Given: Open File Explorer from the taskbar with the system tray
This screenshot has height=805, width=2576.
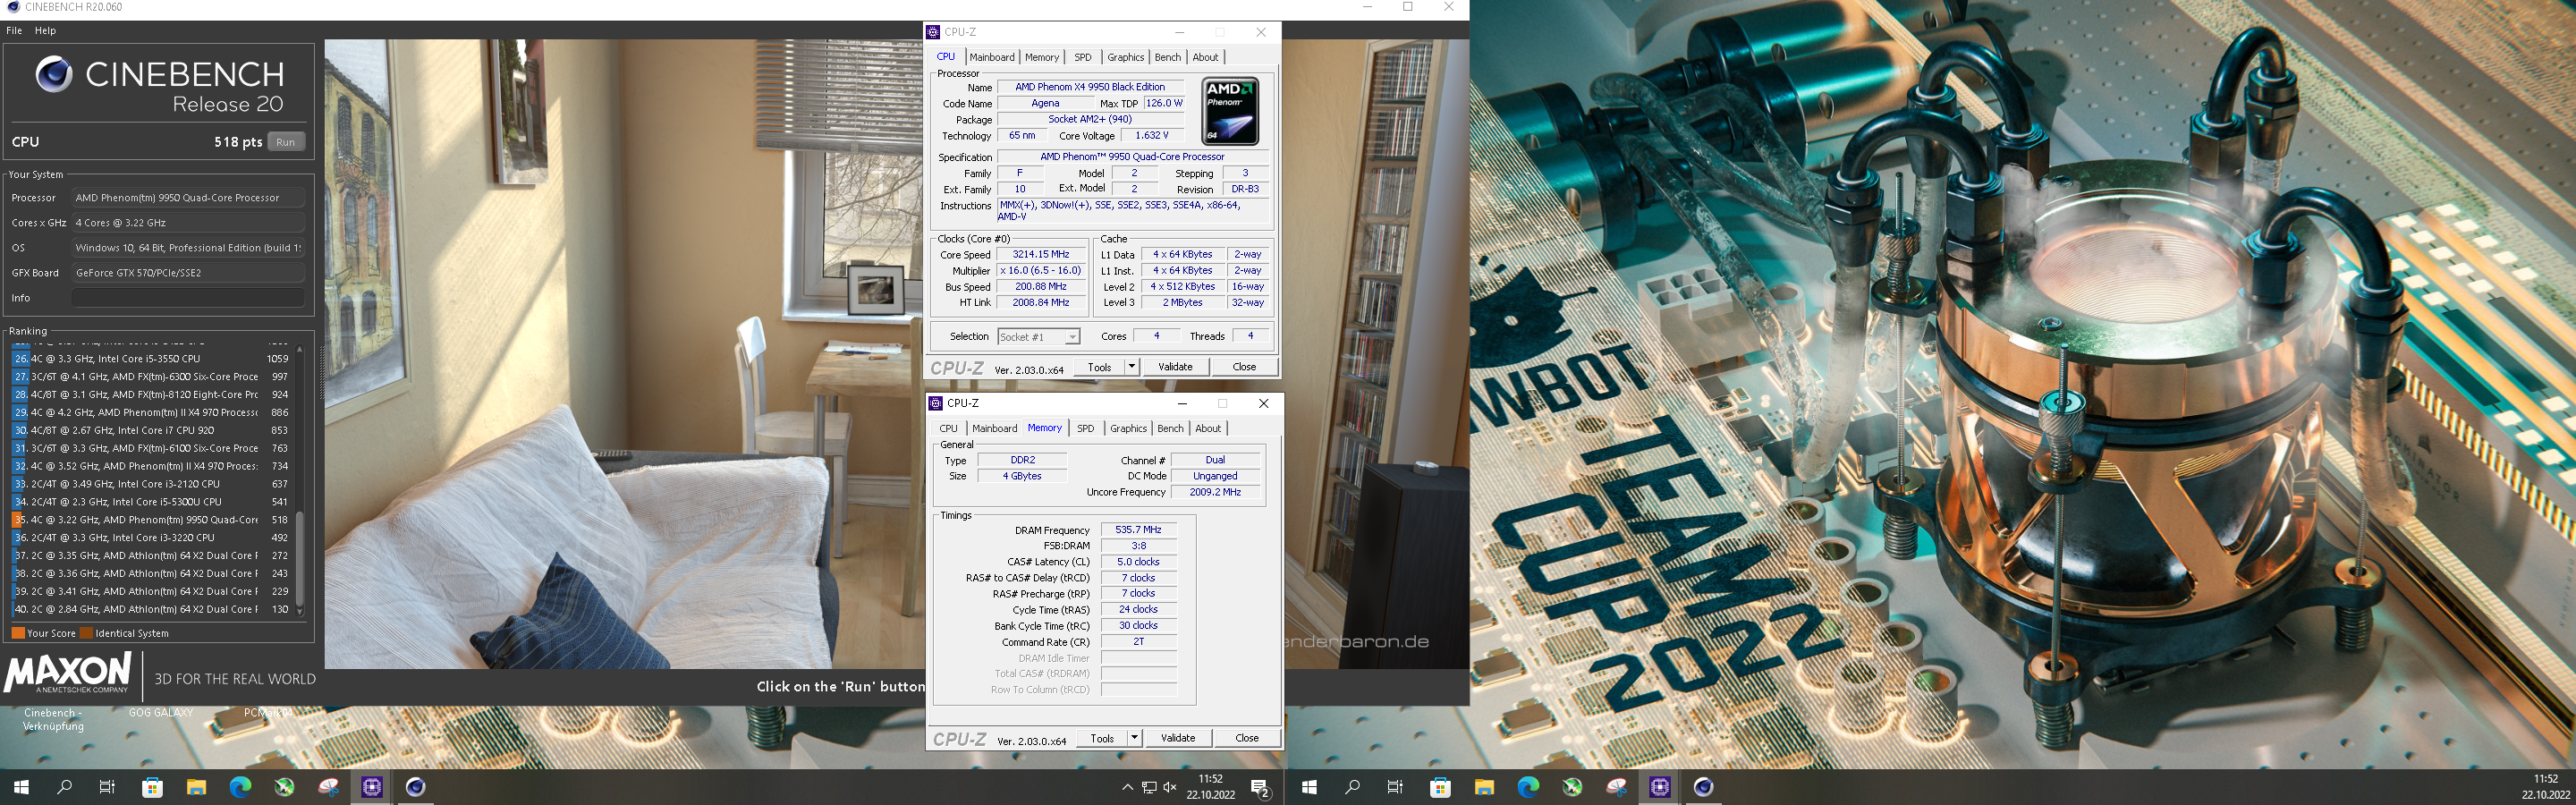Looking at the screenshot, I should tap(196, 787).
